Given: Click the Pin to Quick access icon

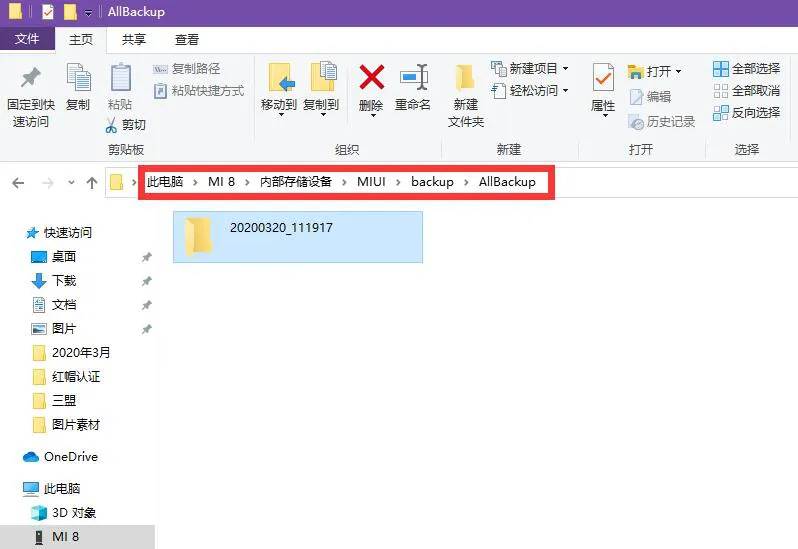Looking at the screenshot, I should click(x=31, y=78).
